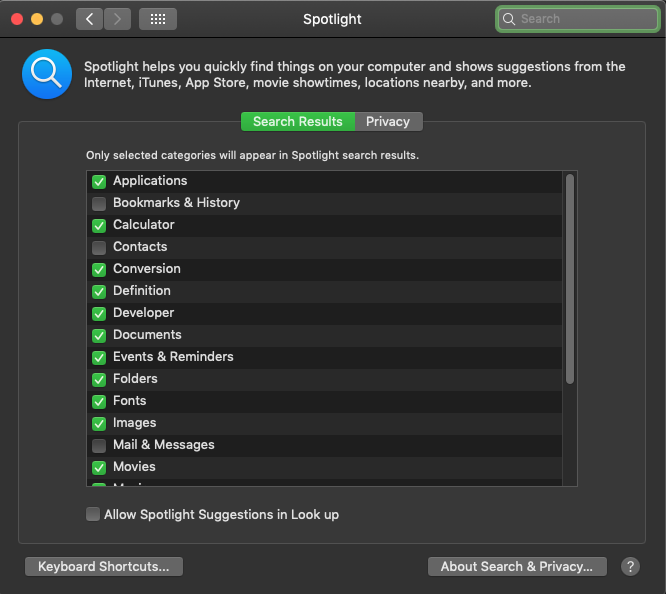Viewport: 666px width, 594px height.
Task: Select the 'Images' row label
Action: 135,423
